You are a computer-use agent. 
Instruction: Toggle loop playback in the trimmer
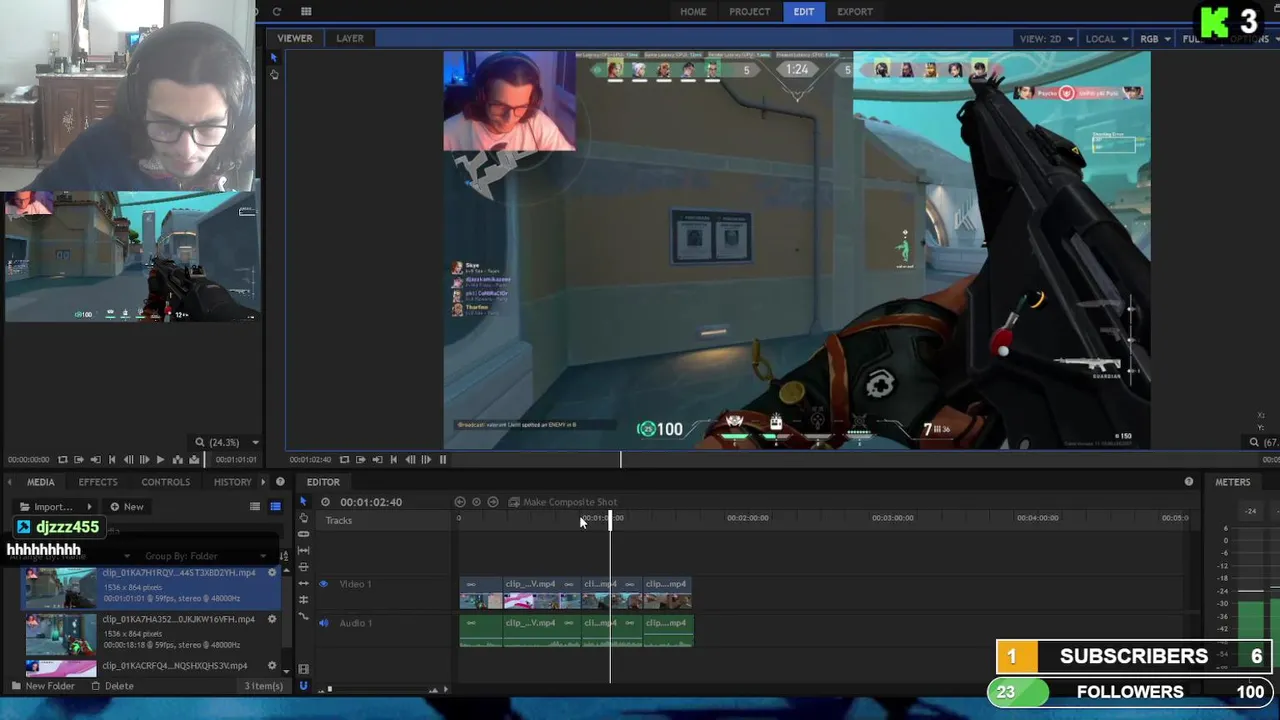(63, 460)
